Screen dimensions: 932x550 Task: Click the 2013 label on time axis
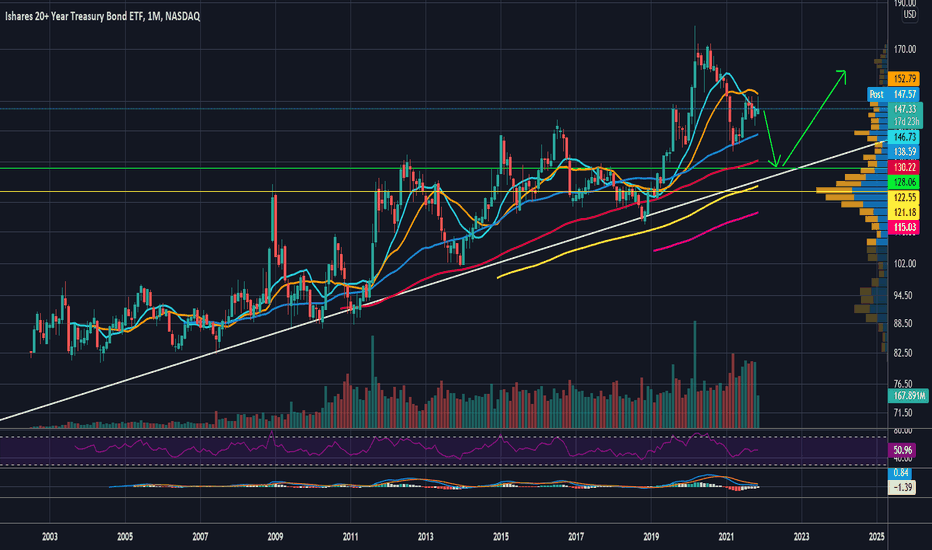[x=426, y=537]
